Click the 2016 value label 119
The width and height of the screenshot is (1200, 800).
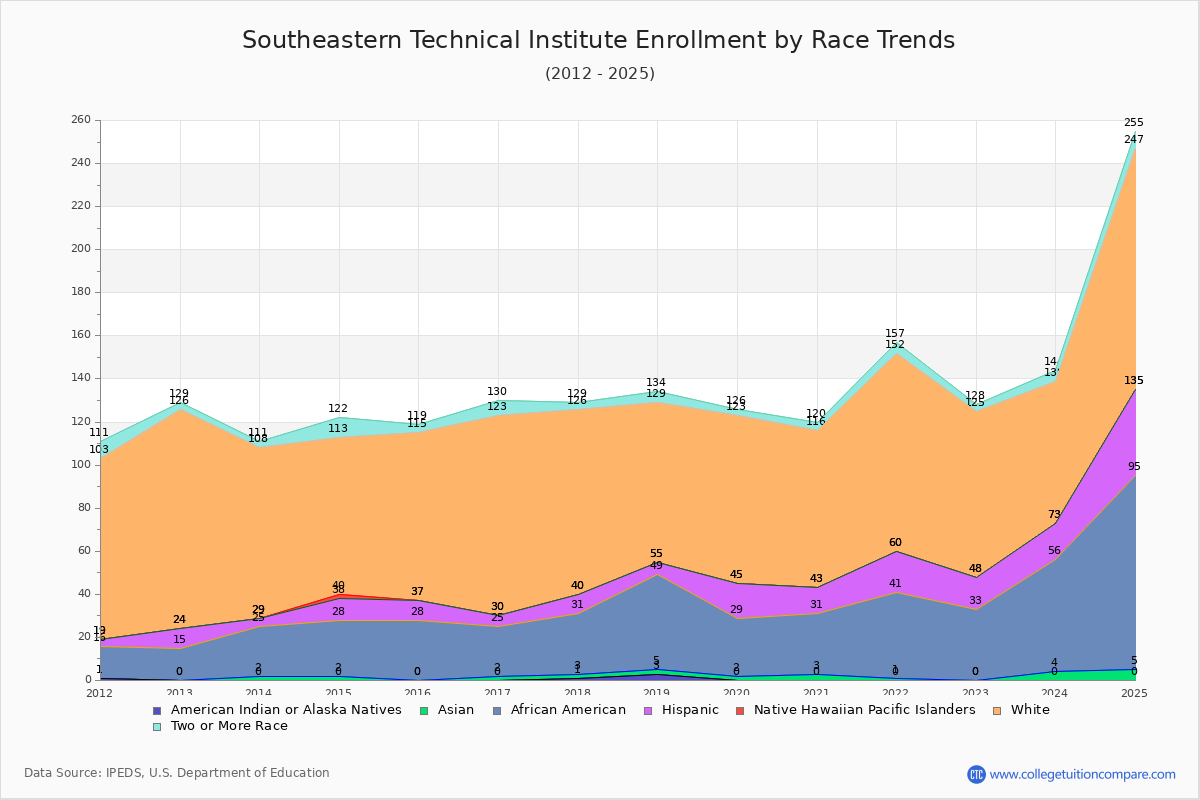point(417,416)
